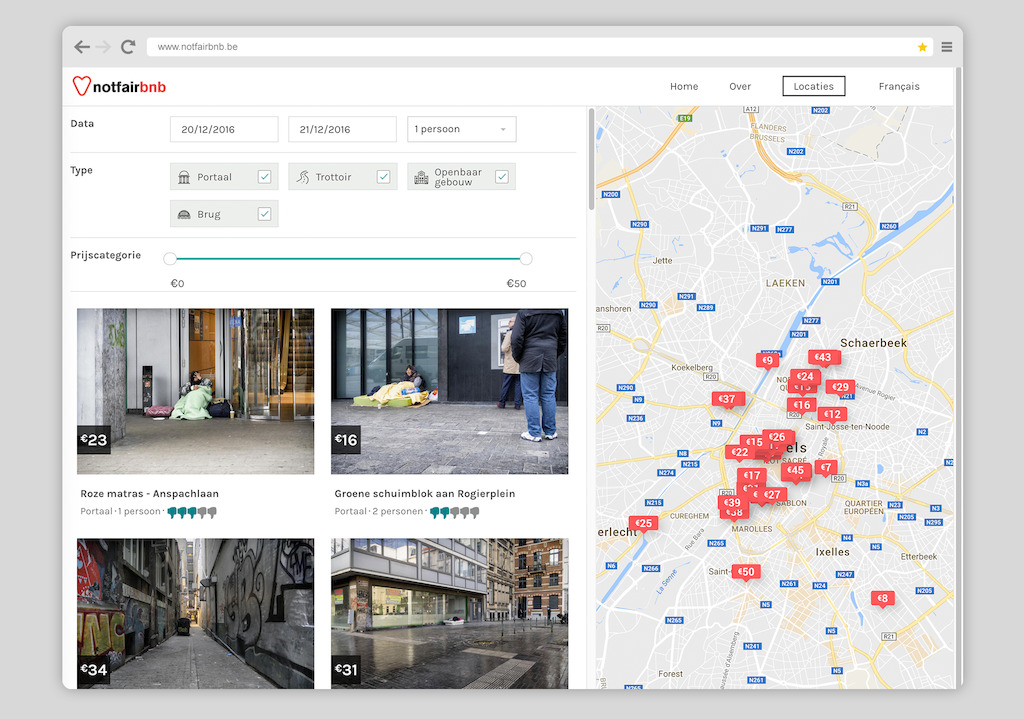Select the €8 map price marker
This screenshot has width=1024, height=719.
[x=882, y=598]
